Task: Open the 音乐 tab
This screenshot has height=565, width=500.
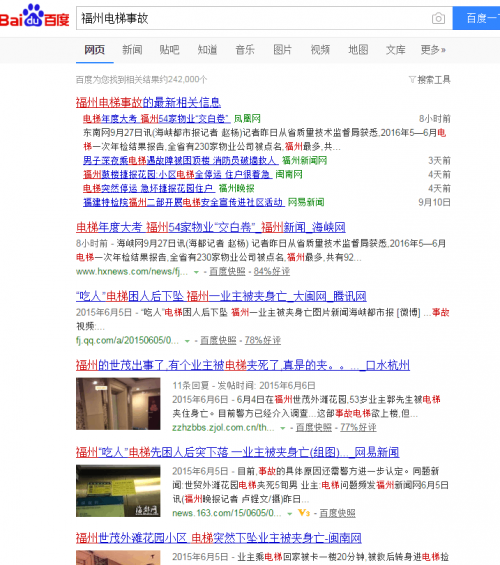Action: coord(245,50)
